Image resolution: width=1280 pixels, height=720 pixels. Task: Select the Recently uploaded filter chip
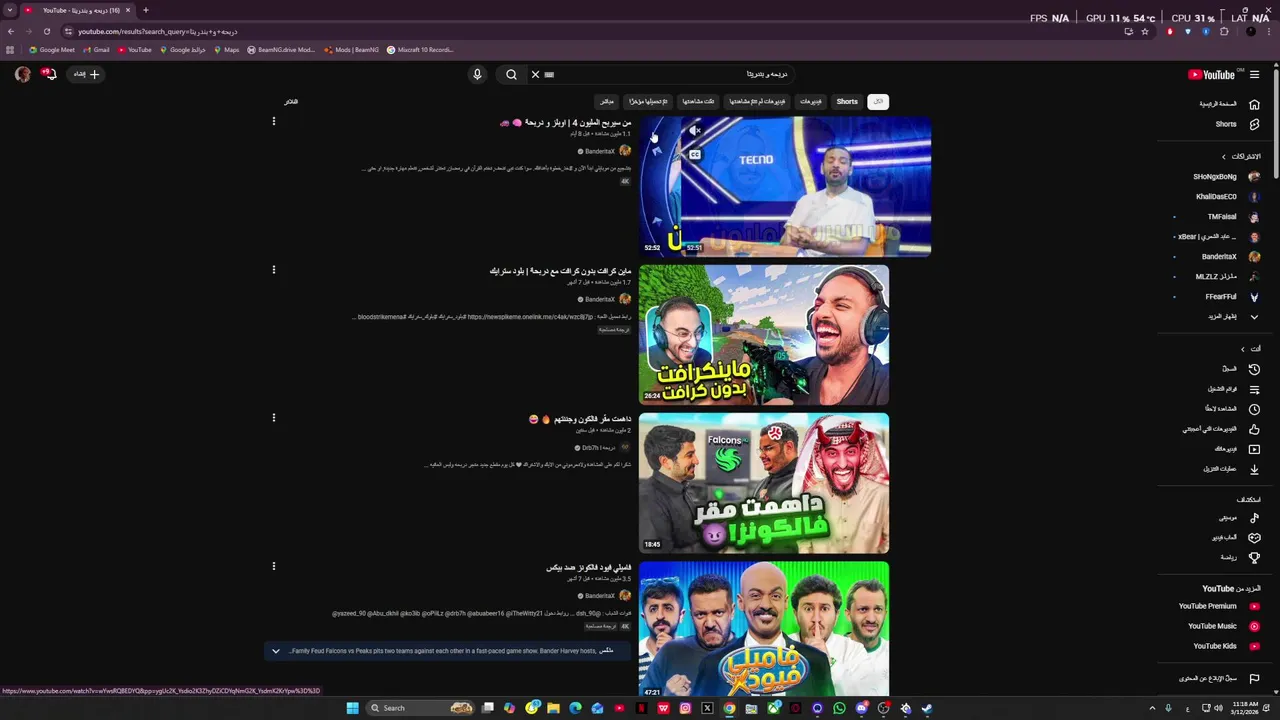coord(648,101)
